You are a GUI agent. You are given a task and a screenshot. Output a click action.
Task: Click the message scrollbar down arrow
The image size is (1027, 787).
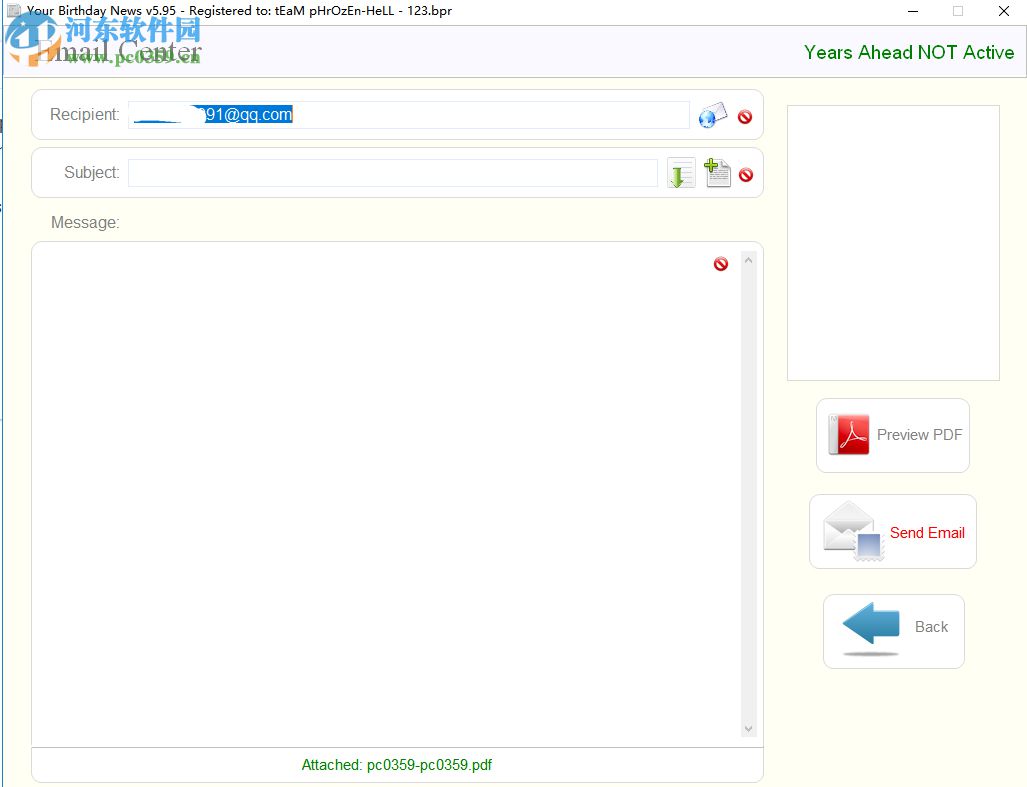click(749, 729)
